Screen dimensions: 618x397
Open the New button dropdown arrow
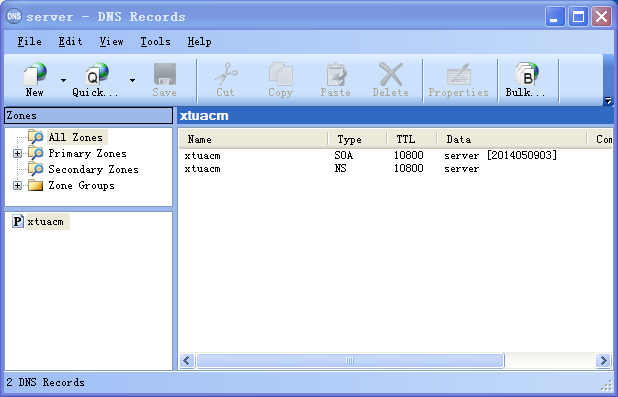(x=63, y=80)
